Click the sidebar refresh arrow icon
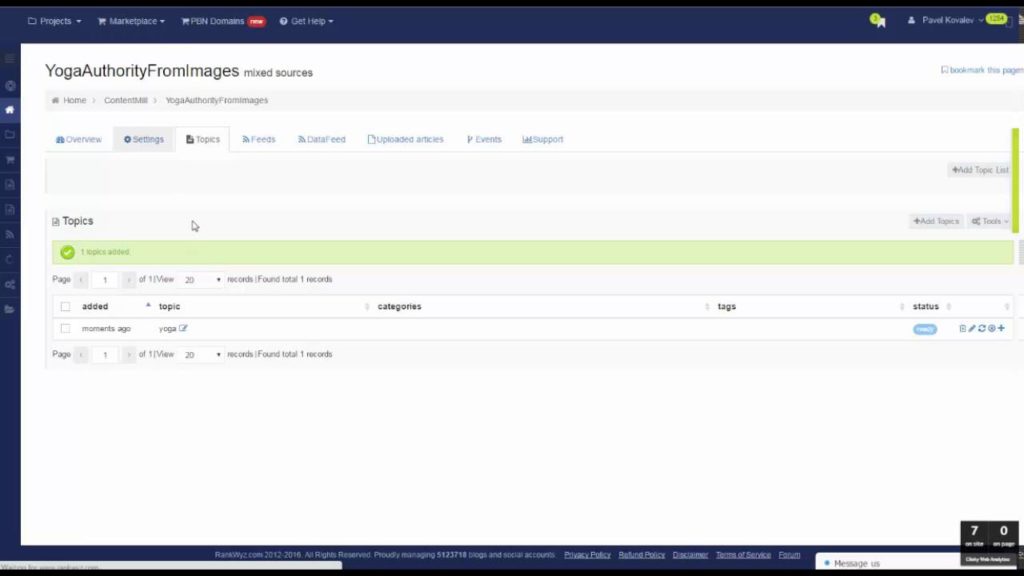The height and width of the screenshot is (576, 1024). pos(10,259)
